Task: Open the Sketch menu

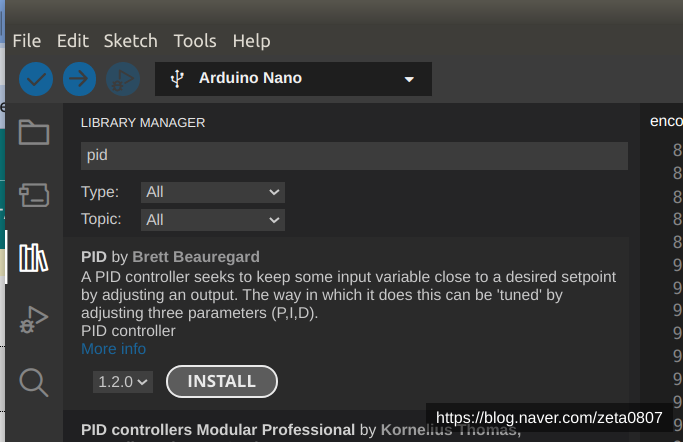Action: 131,41
